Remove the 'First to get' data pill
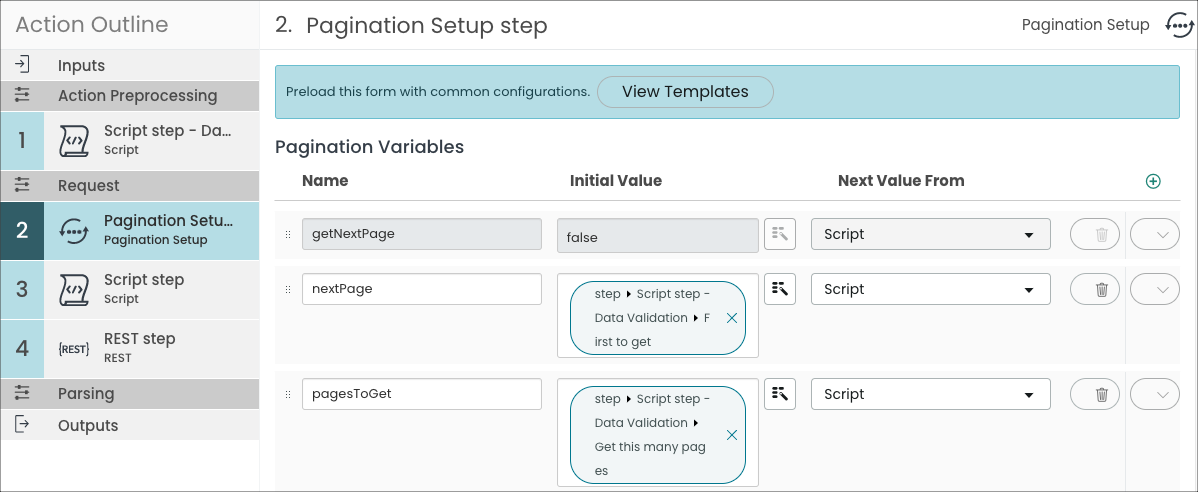Image resolution: width=1198 pixels, height=492 pixels. pyautogui.click(x=731, y=318)
